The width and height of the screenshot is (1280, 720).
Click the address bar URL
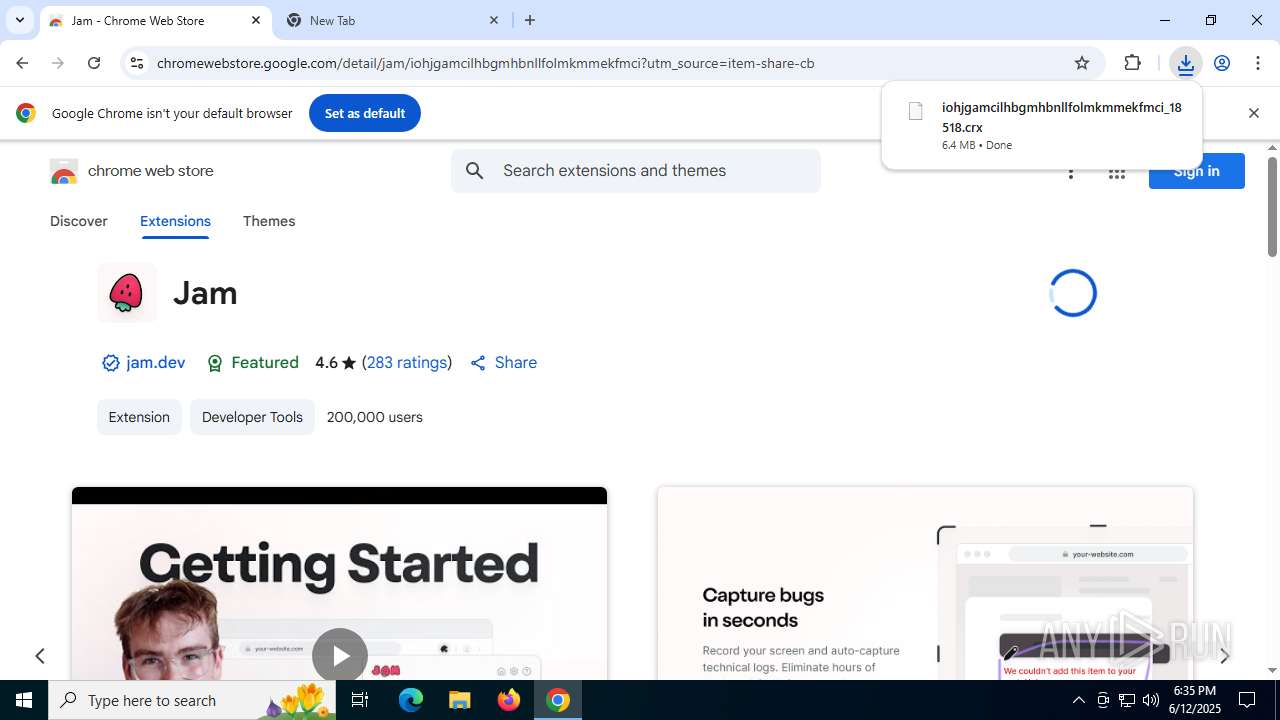486,63
